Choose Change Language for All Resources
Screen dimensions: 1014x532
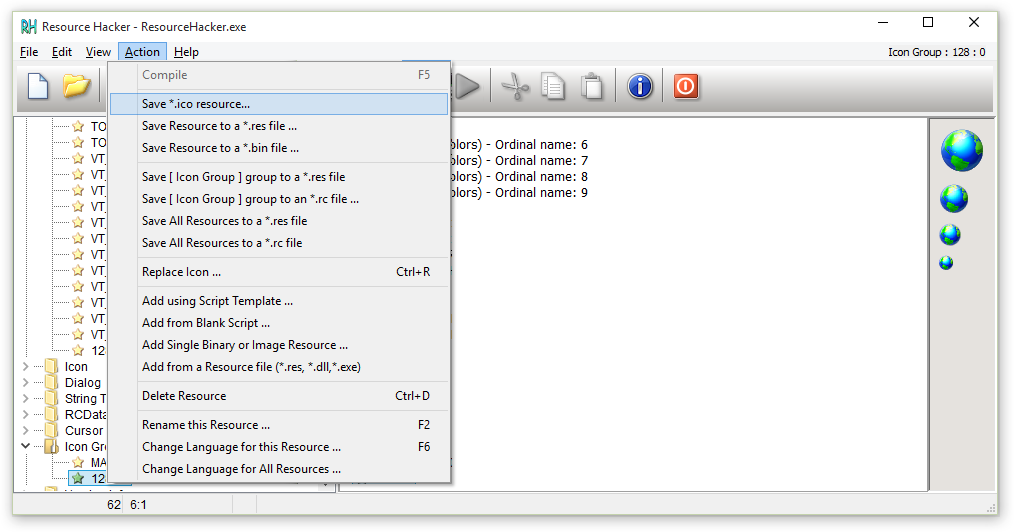(x=279, y=469)
